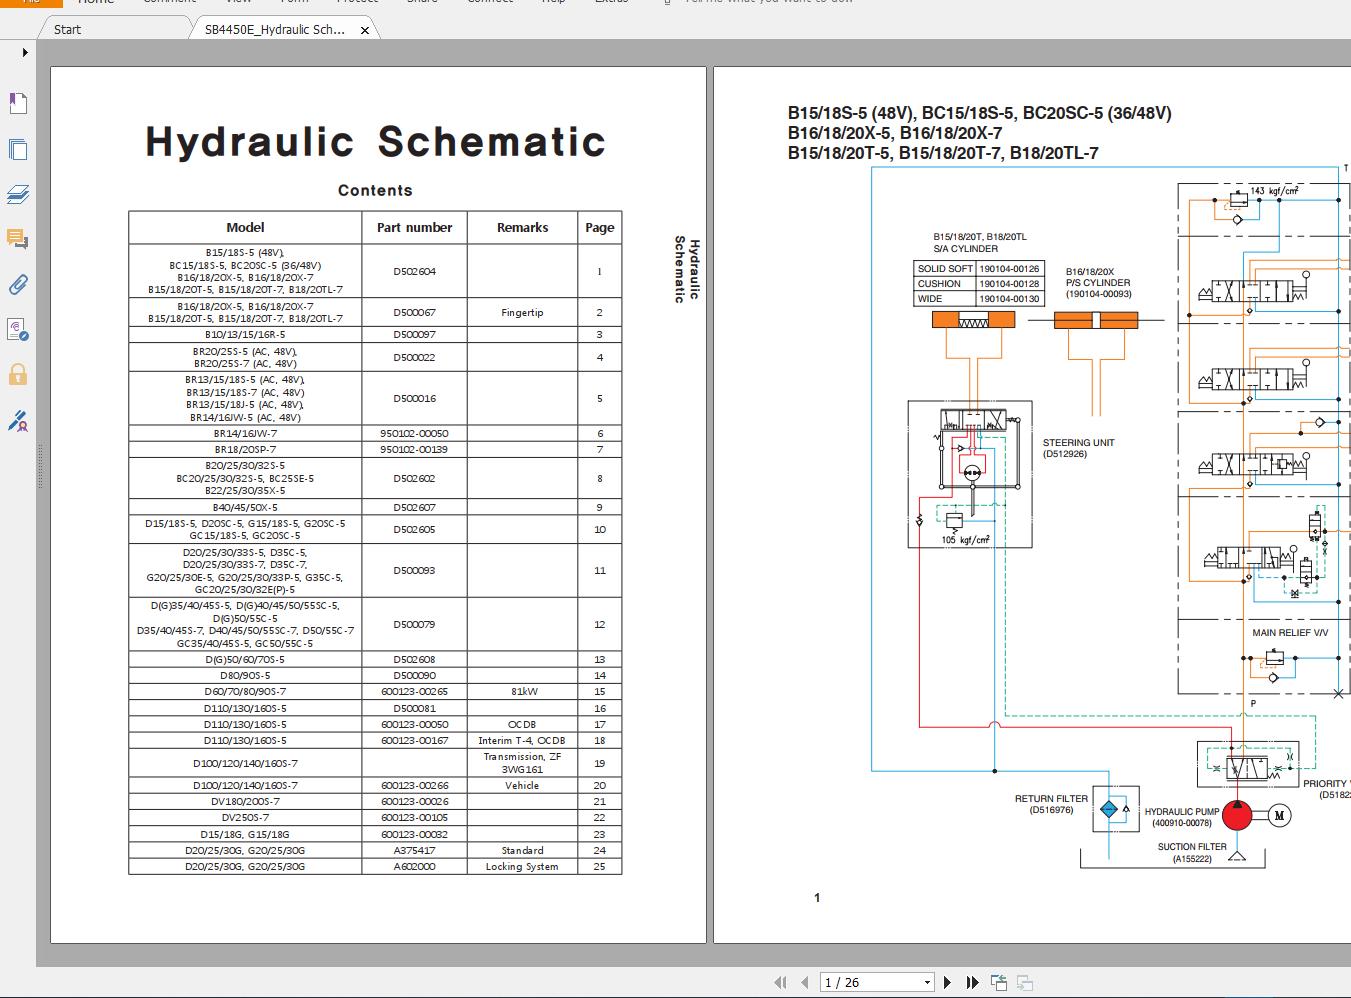Screen dimensions: 1351x998
Task: Click part number D500016
Action: point(414,398)
